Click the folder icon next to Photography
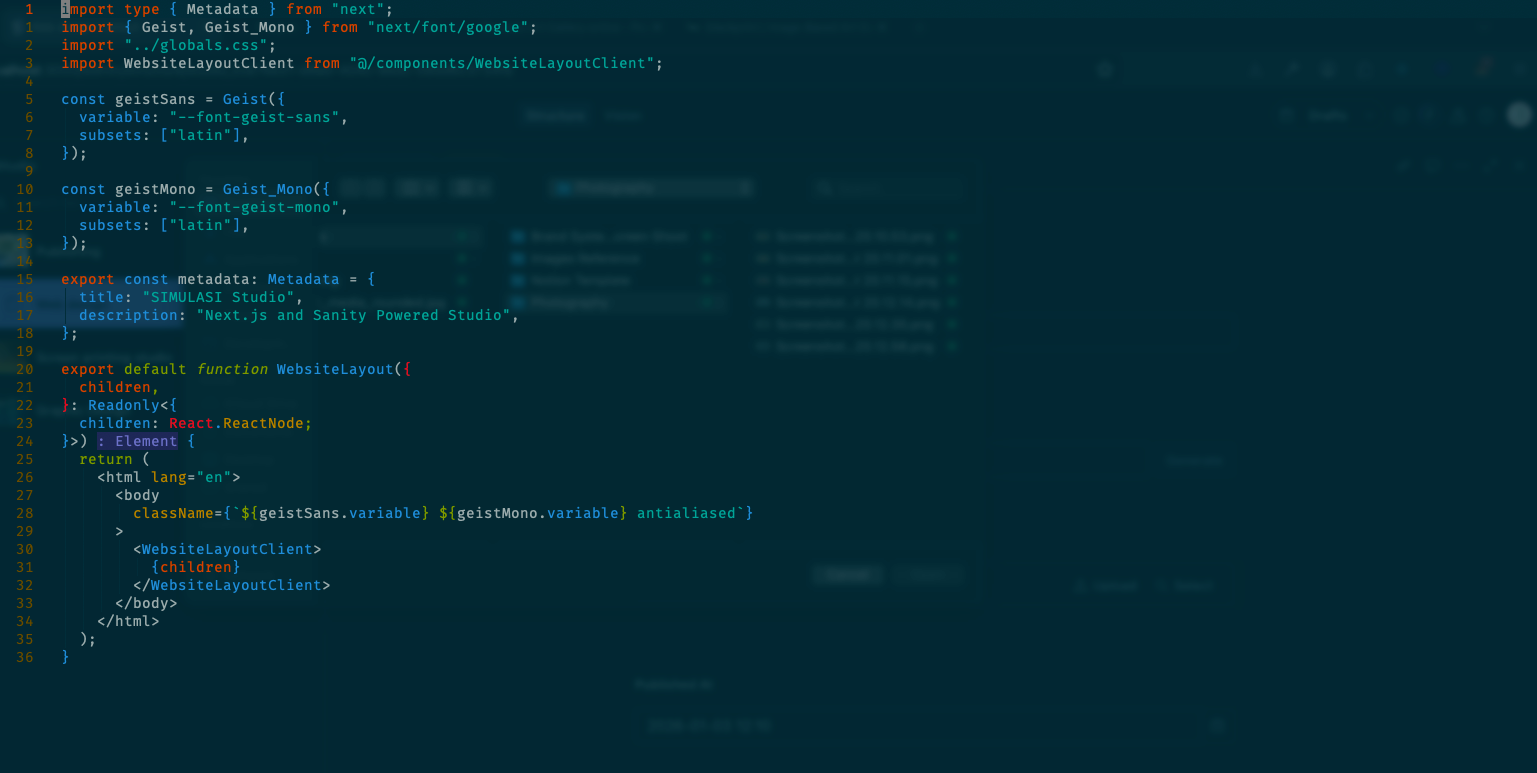 click(x=518, y=303)
